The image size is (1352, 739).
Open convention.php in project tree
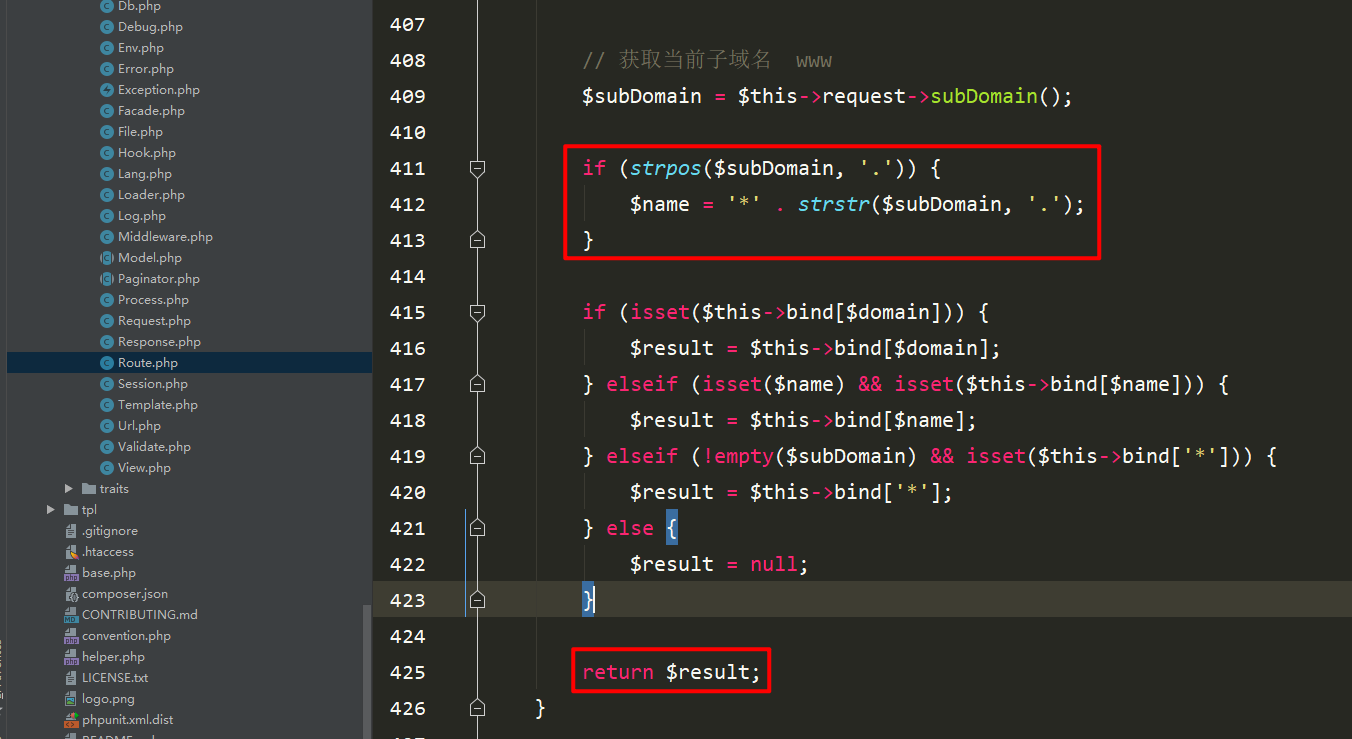coord(126,636)
